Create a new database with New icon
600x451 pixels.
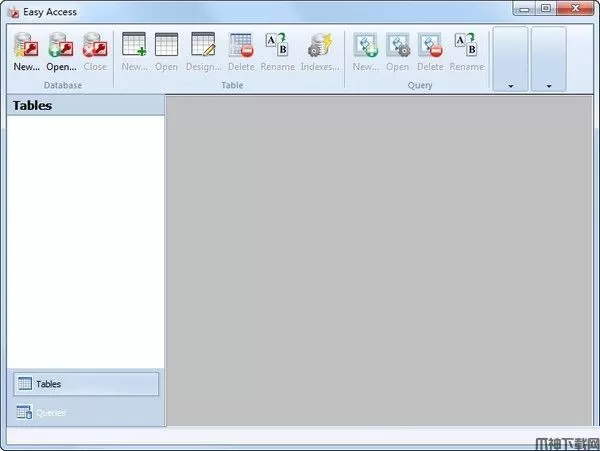(x=26, y=52)
